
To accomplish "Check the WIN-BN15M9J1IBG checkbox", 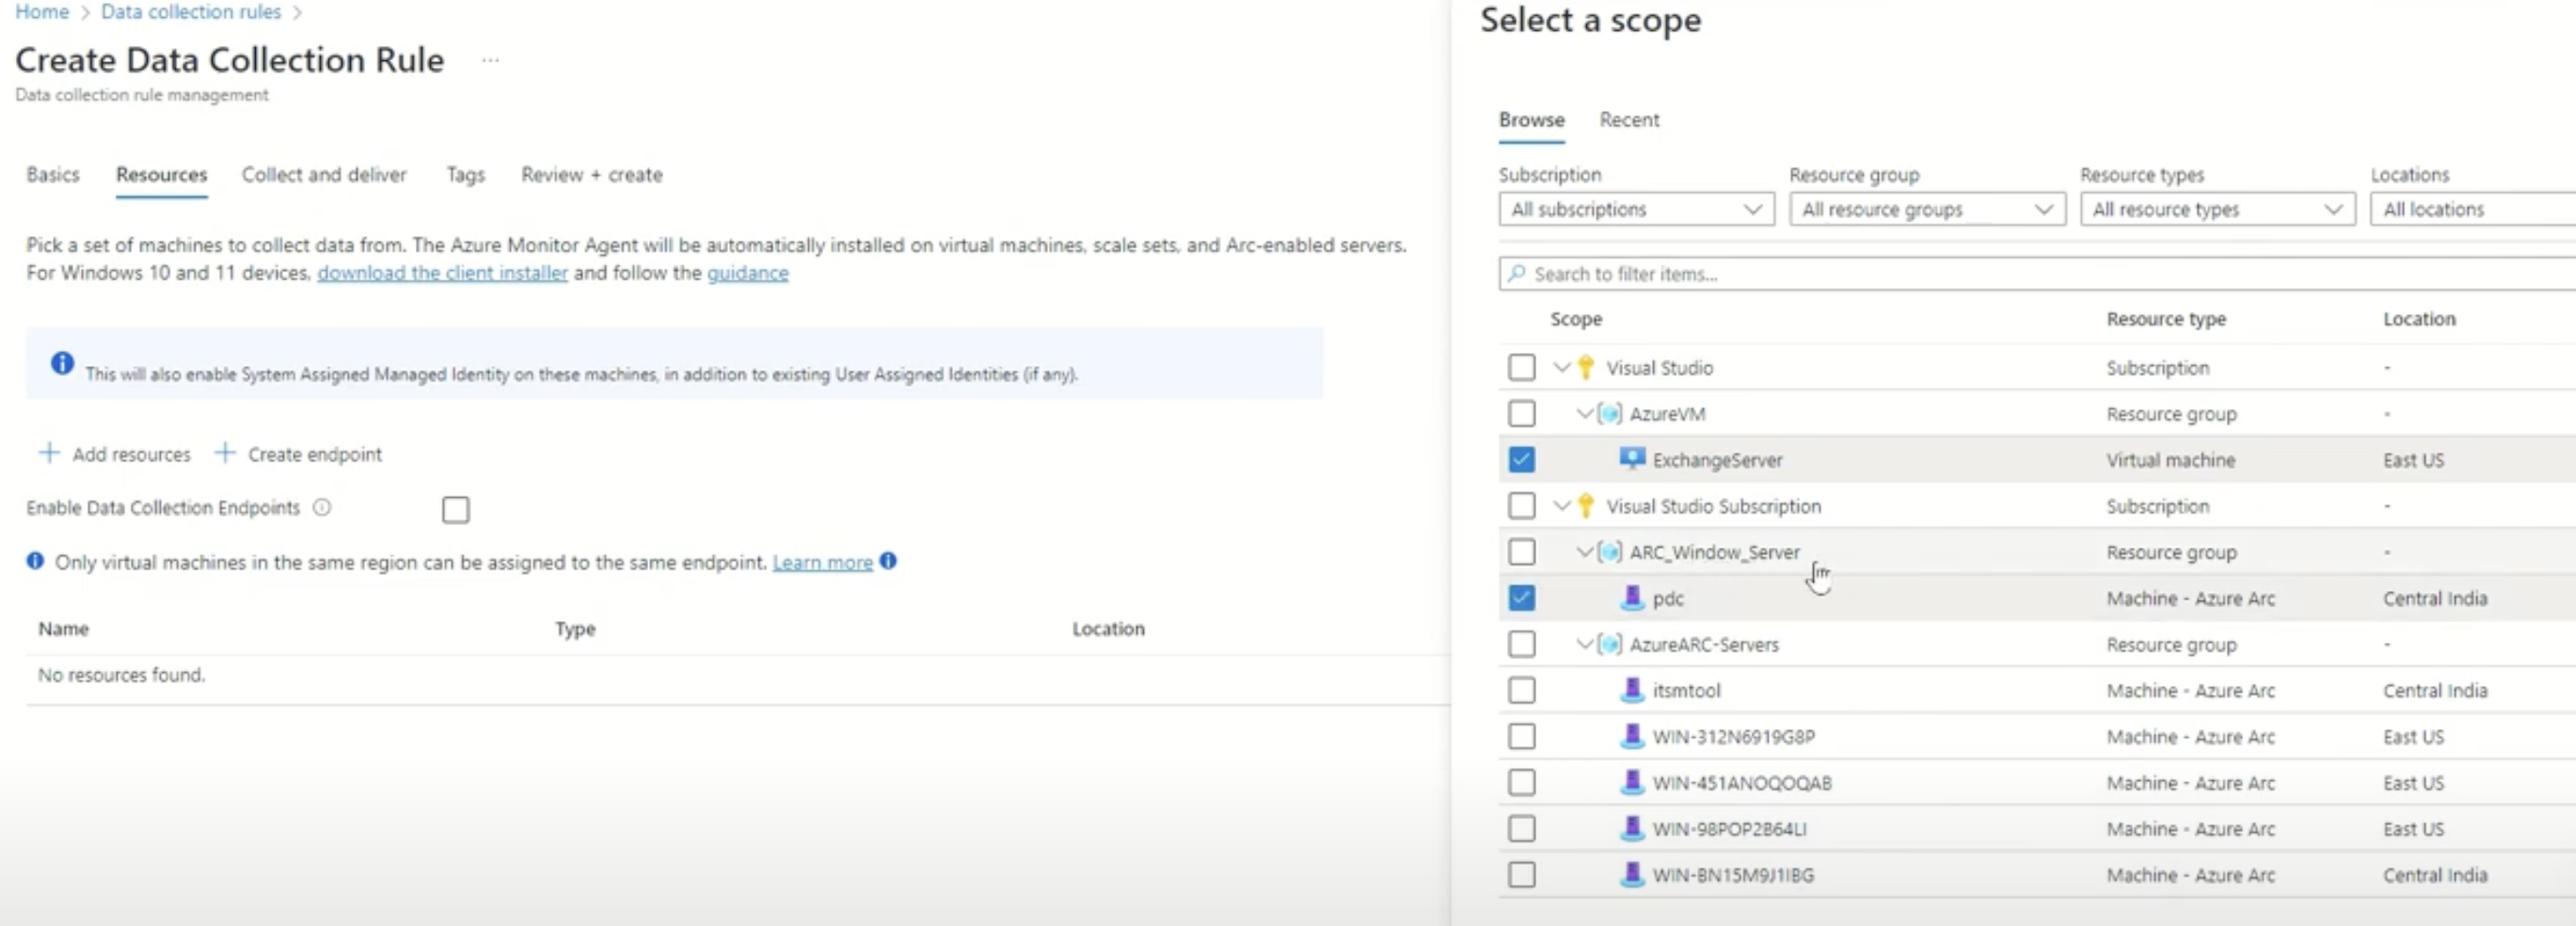I will (x=1521, y=874).
